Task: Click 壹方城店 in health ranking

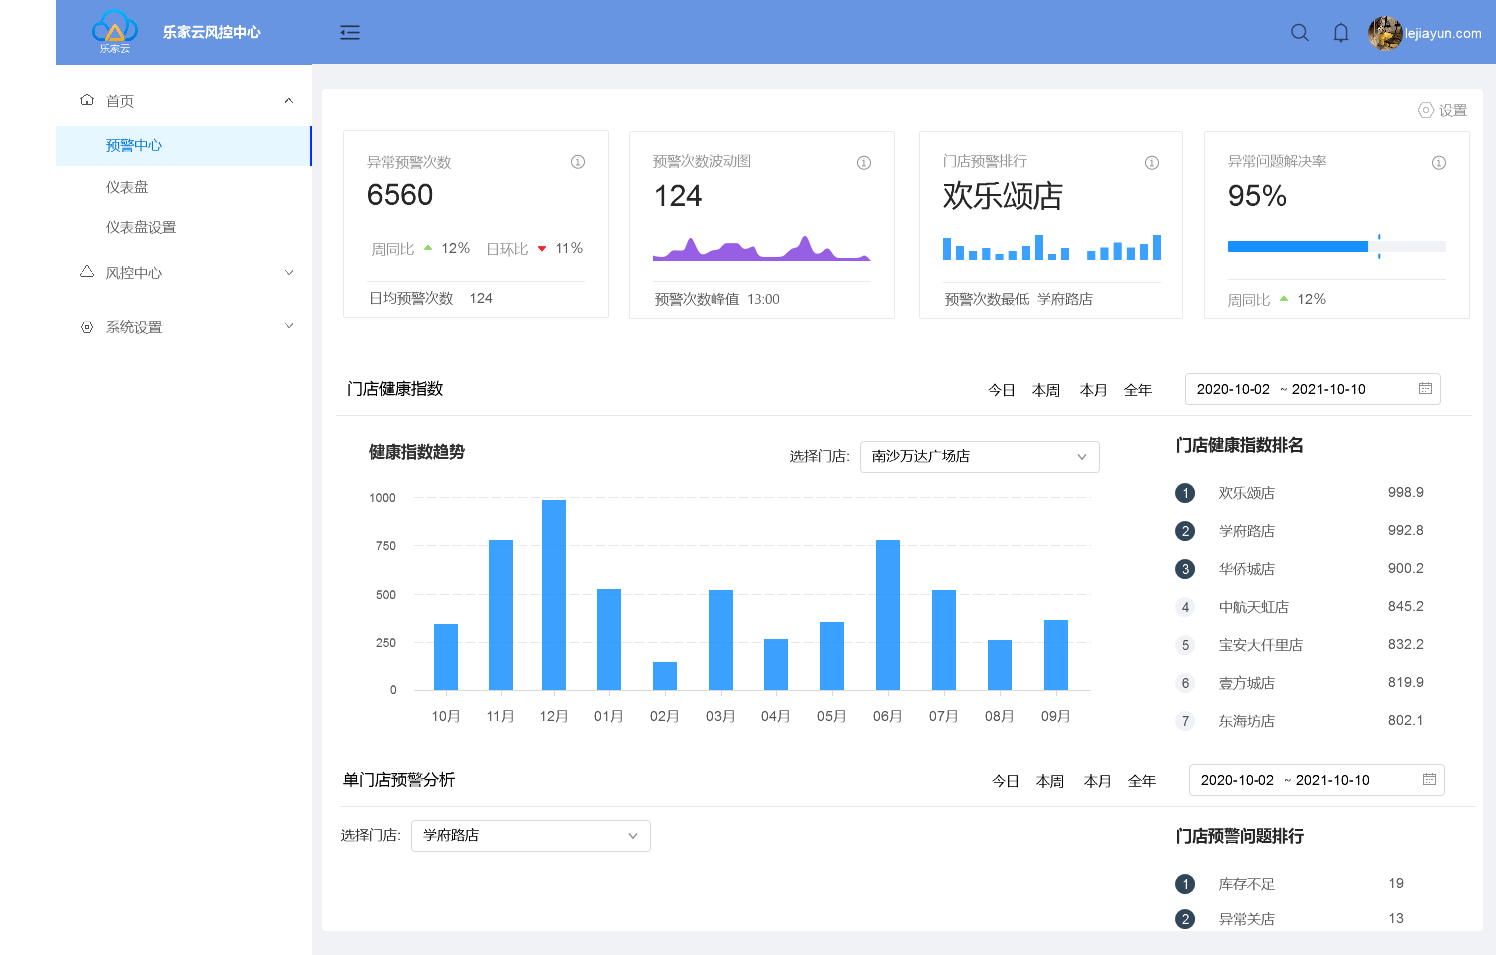Action: 1247,683
